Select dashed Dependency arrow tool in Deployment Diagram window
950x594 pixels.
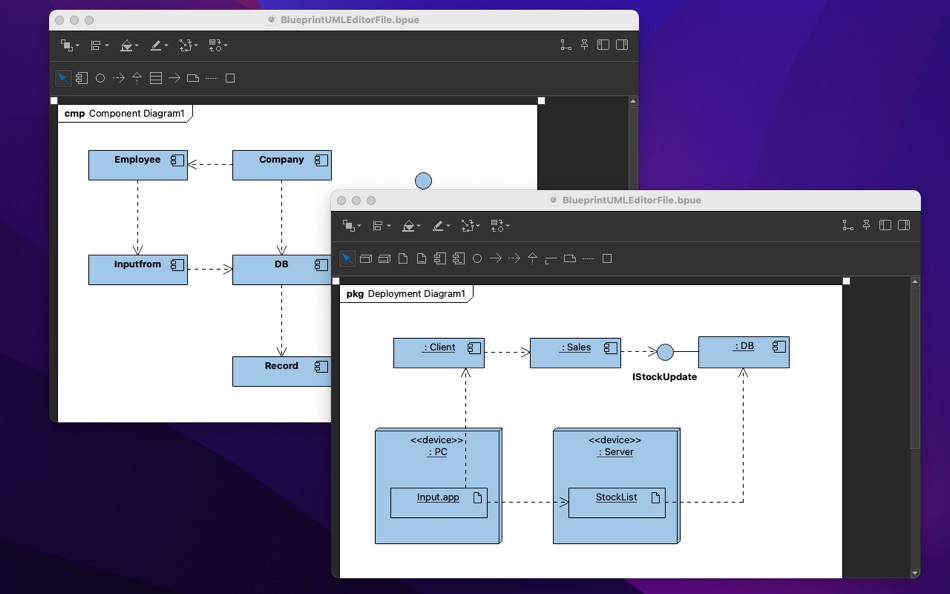coord(514,259)
